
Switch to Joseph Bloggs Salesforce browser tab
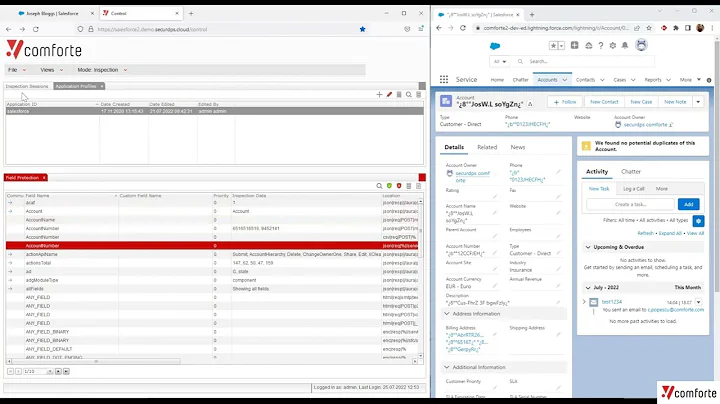click(x=51, y=13)
